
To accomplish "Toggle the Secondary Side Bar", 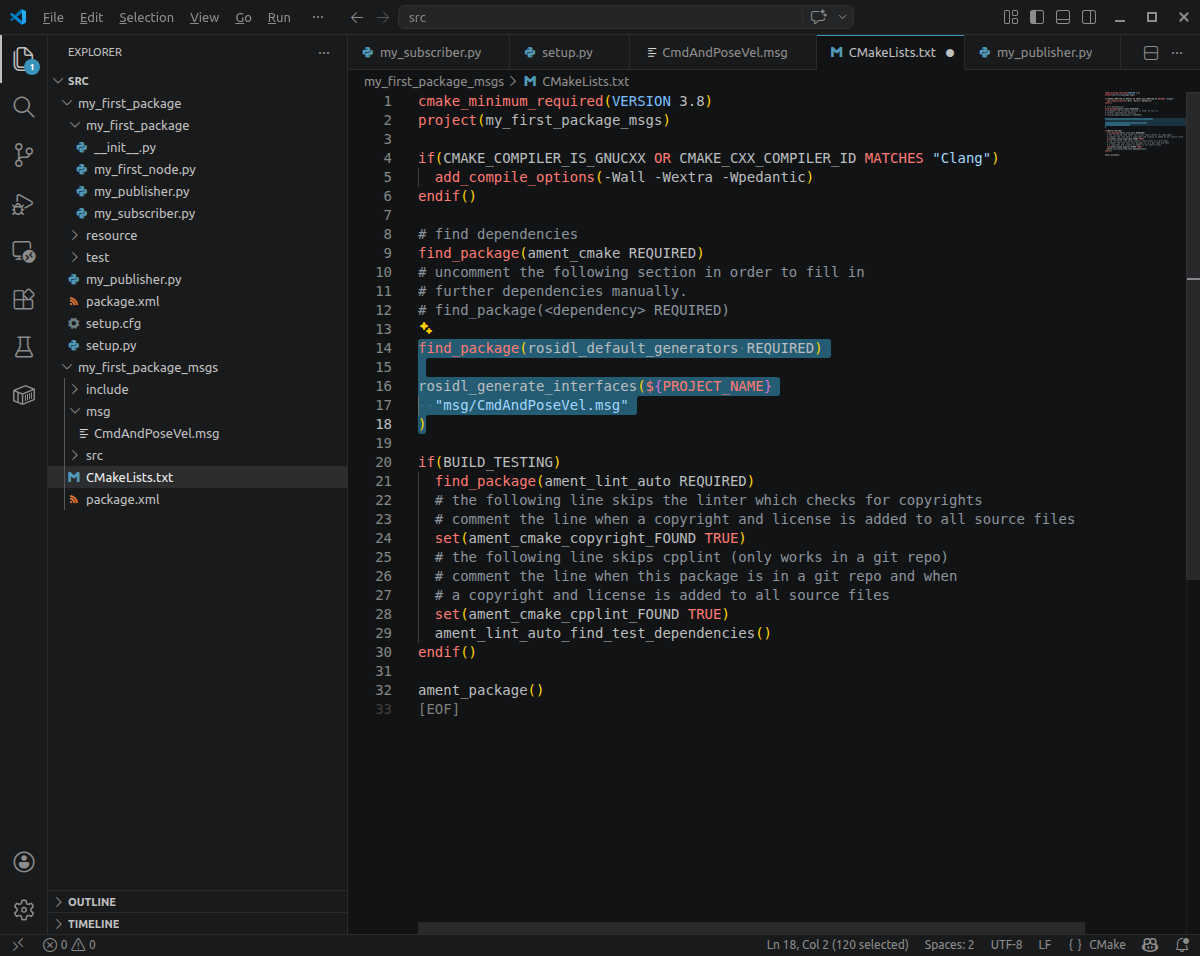I will coord(1089,17).
